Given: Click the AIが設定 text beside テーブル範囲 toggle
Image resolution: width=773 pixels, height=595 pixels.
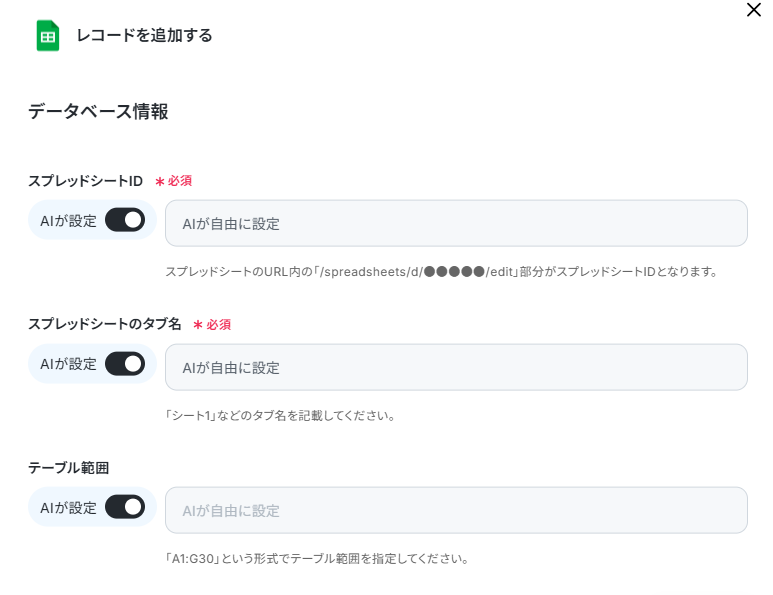Looking at the screenshot, I should coord(68,508).
